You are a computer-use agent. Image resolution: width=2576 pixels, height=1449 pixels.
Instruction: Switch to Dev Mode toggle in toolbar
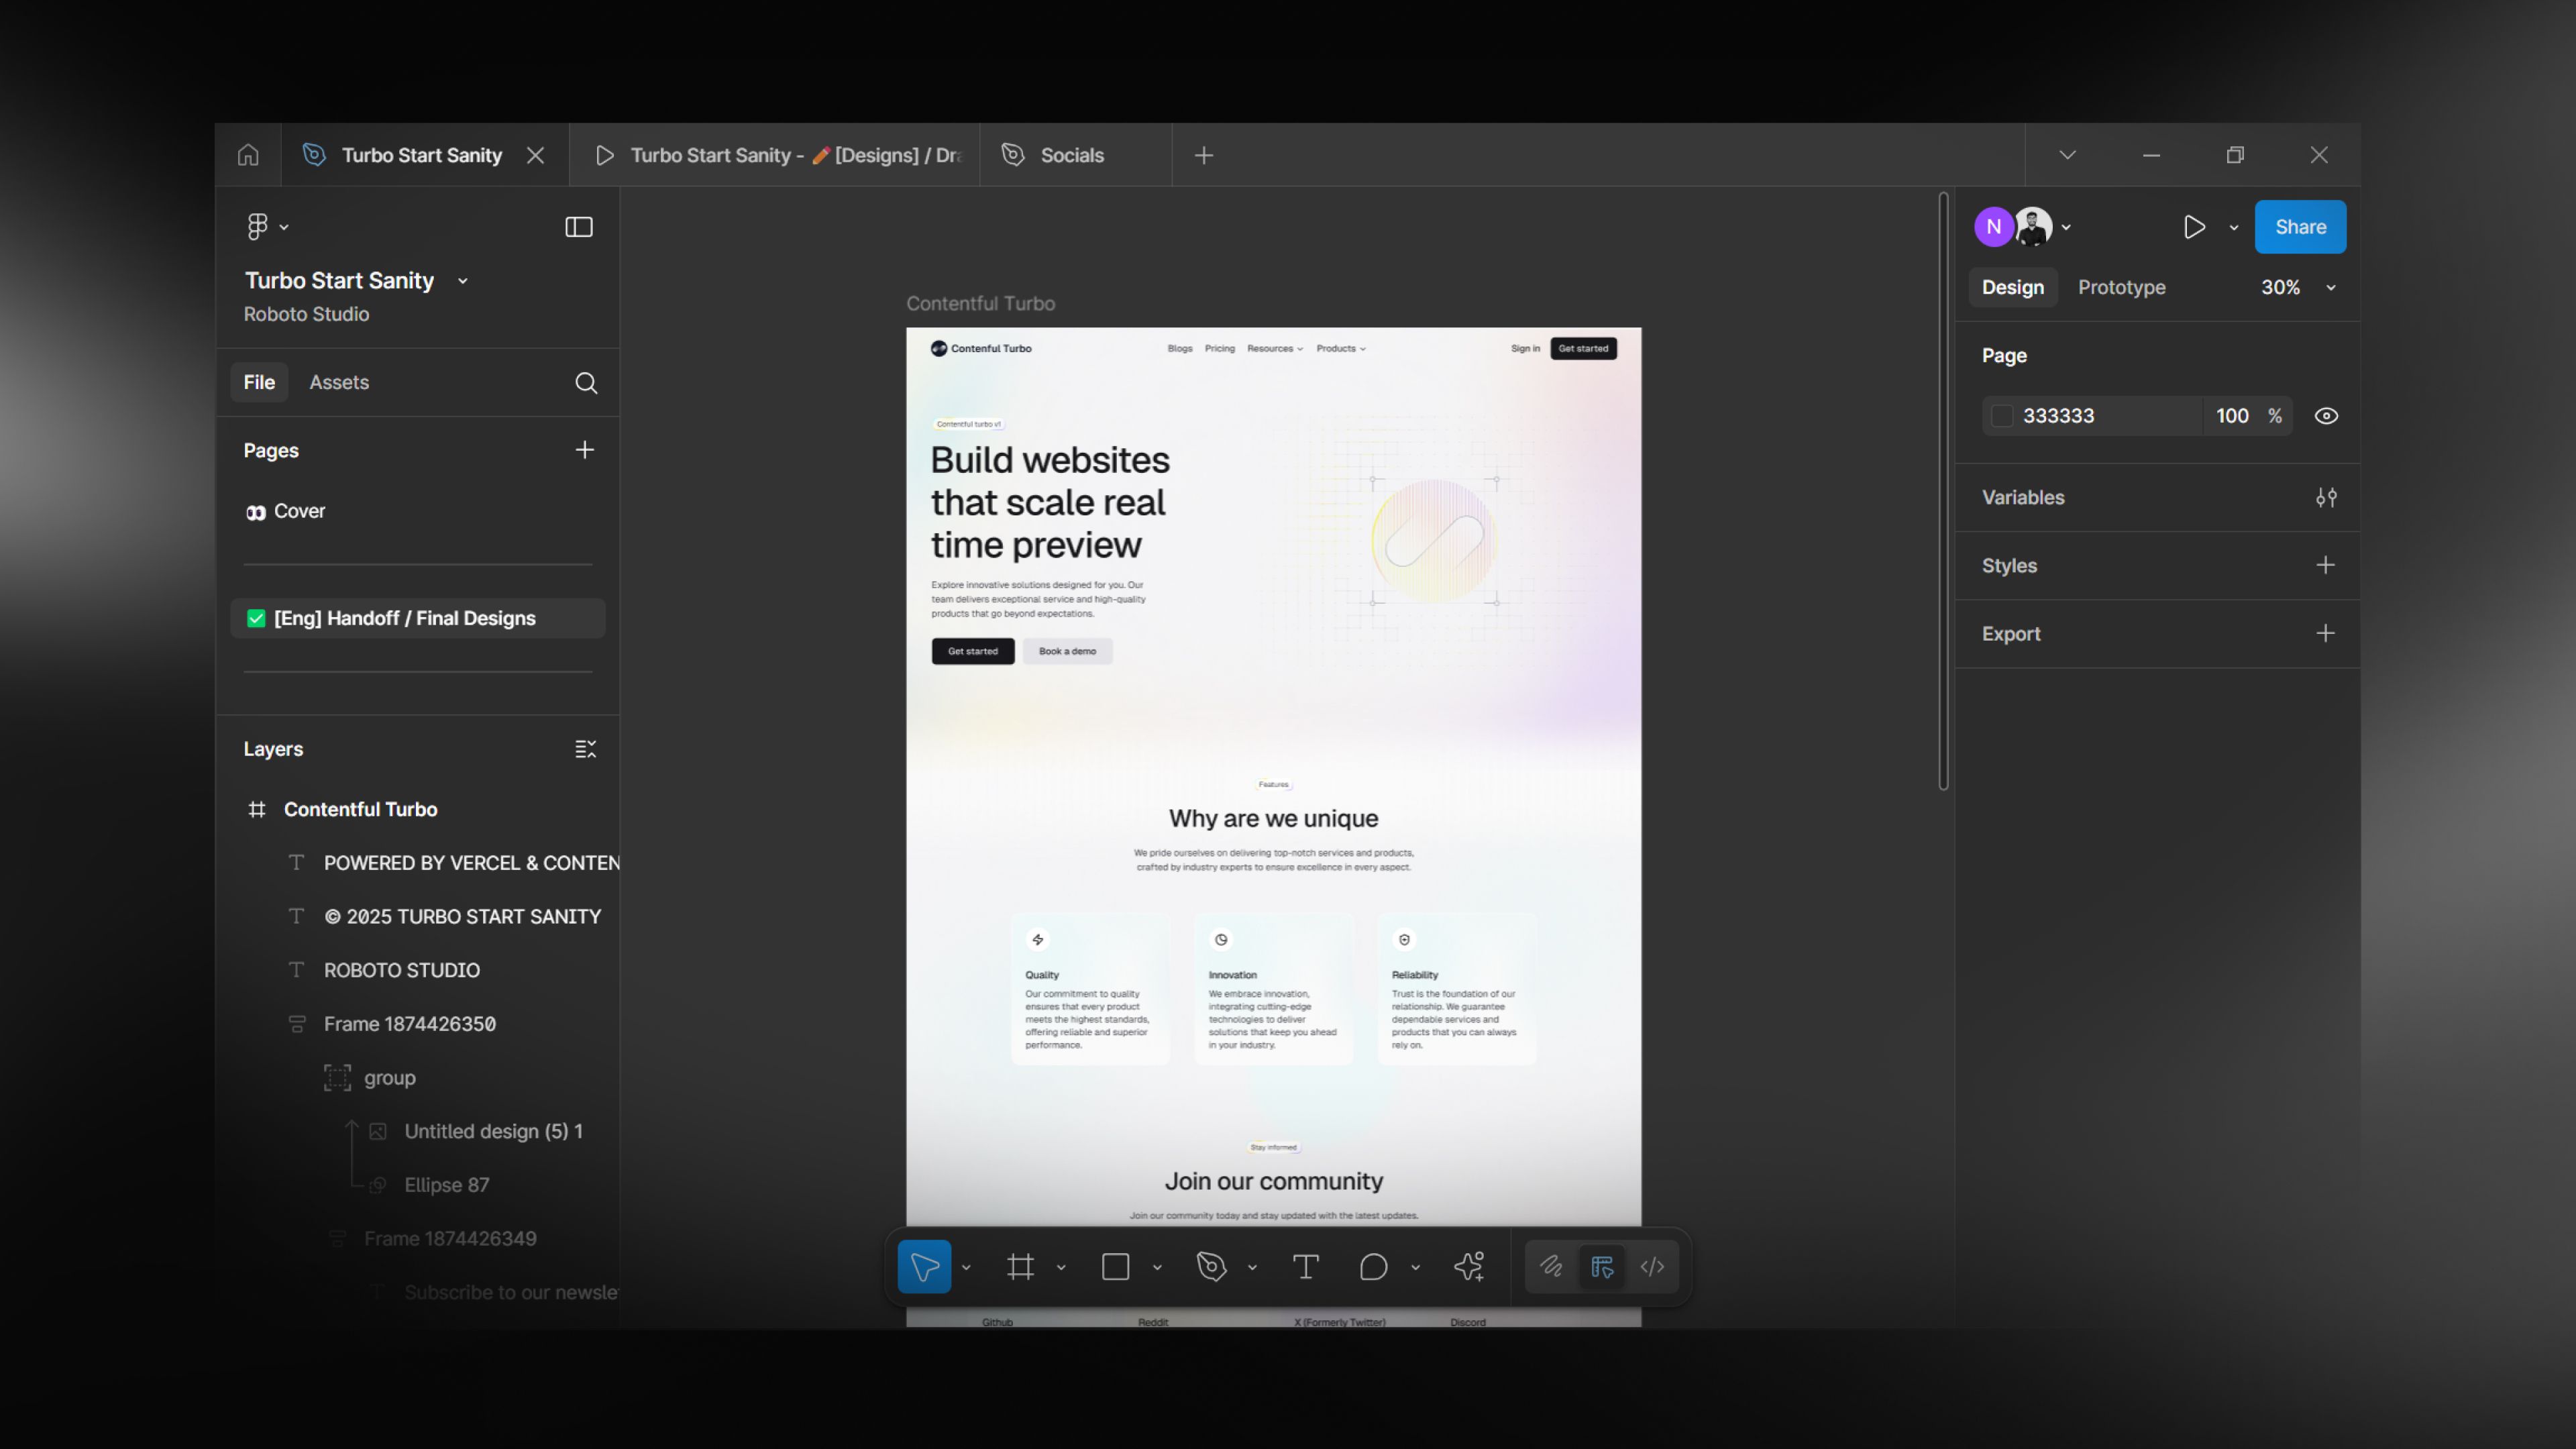(x=1652, y=1267)
